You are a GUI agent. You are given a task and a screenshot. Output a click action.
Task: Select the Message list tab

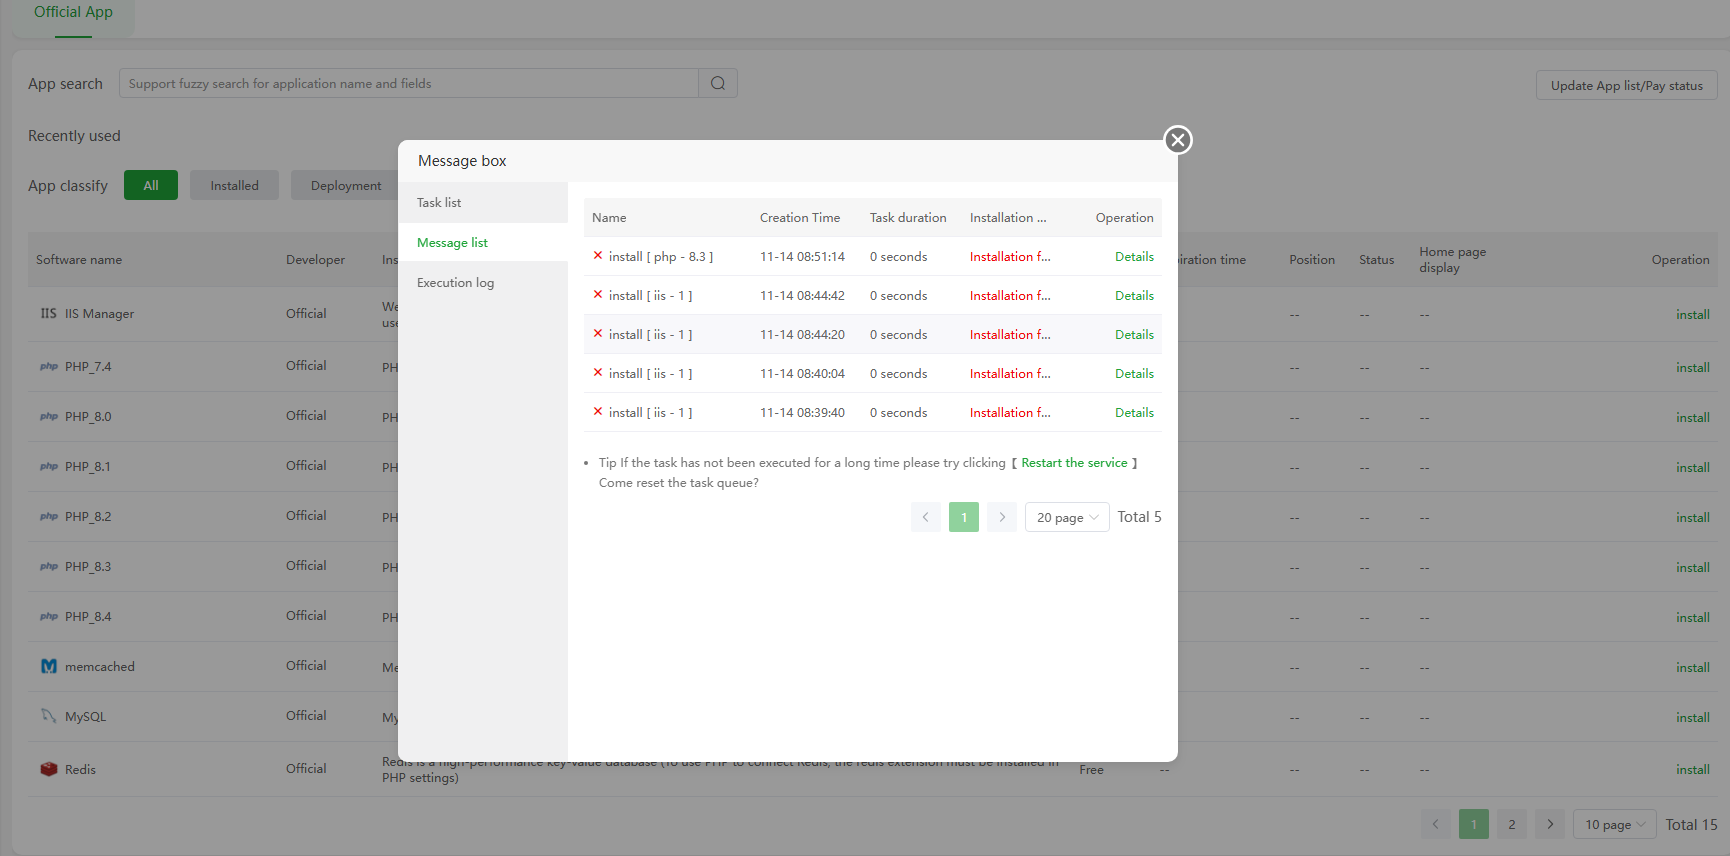point(452,243)
